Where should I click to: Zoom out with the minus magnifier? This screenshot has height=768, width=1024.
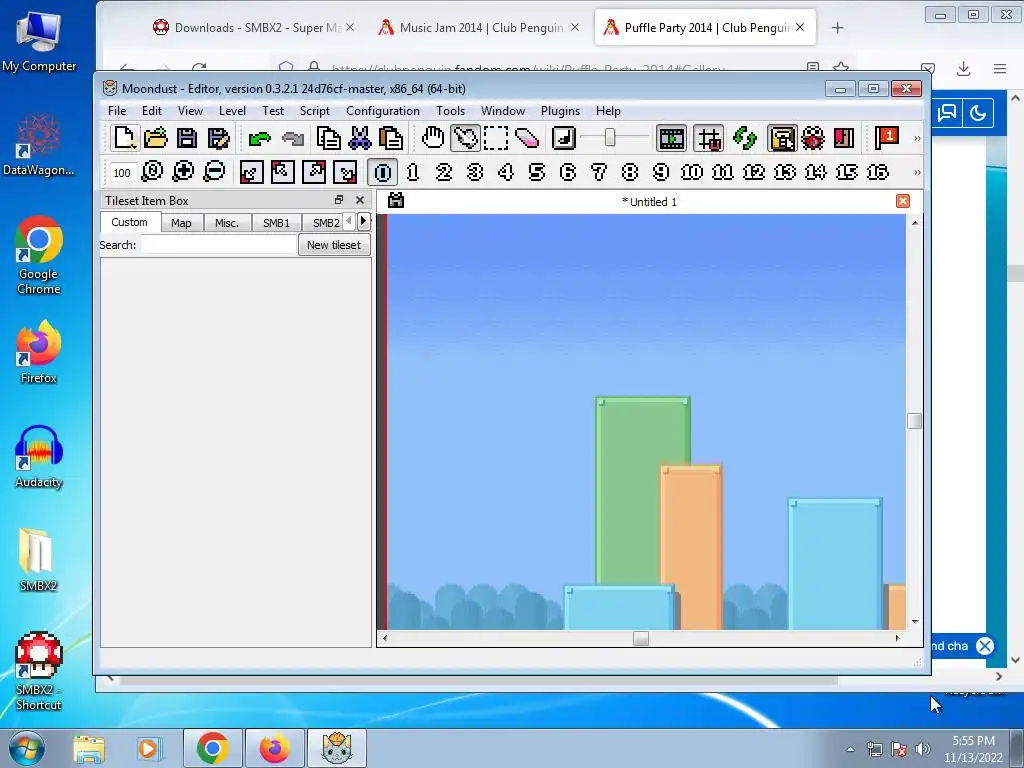pyautogui.click(x=215, y=172)
